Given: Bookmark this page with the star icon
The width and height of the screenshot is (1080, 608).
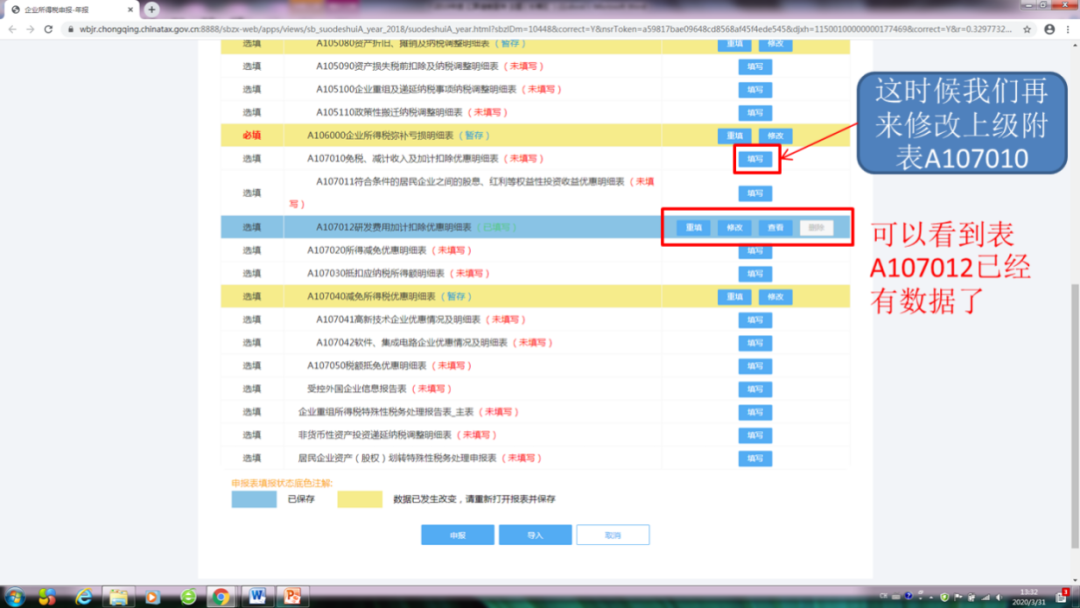Looking at the screenshot, I should click(x=1027, y=29).
